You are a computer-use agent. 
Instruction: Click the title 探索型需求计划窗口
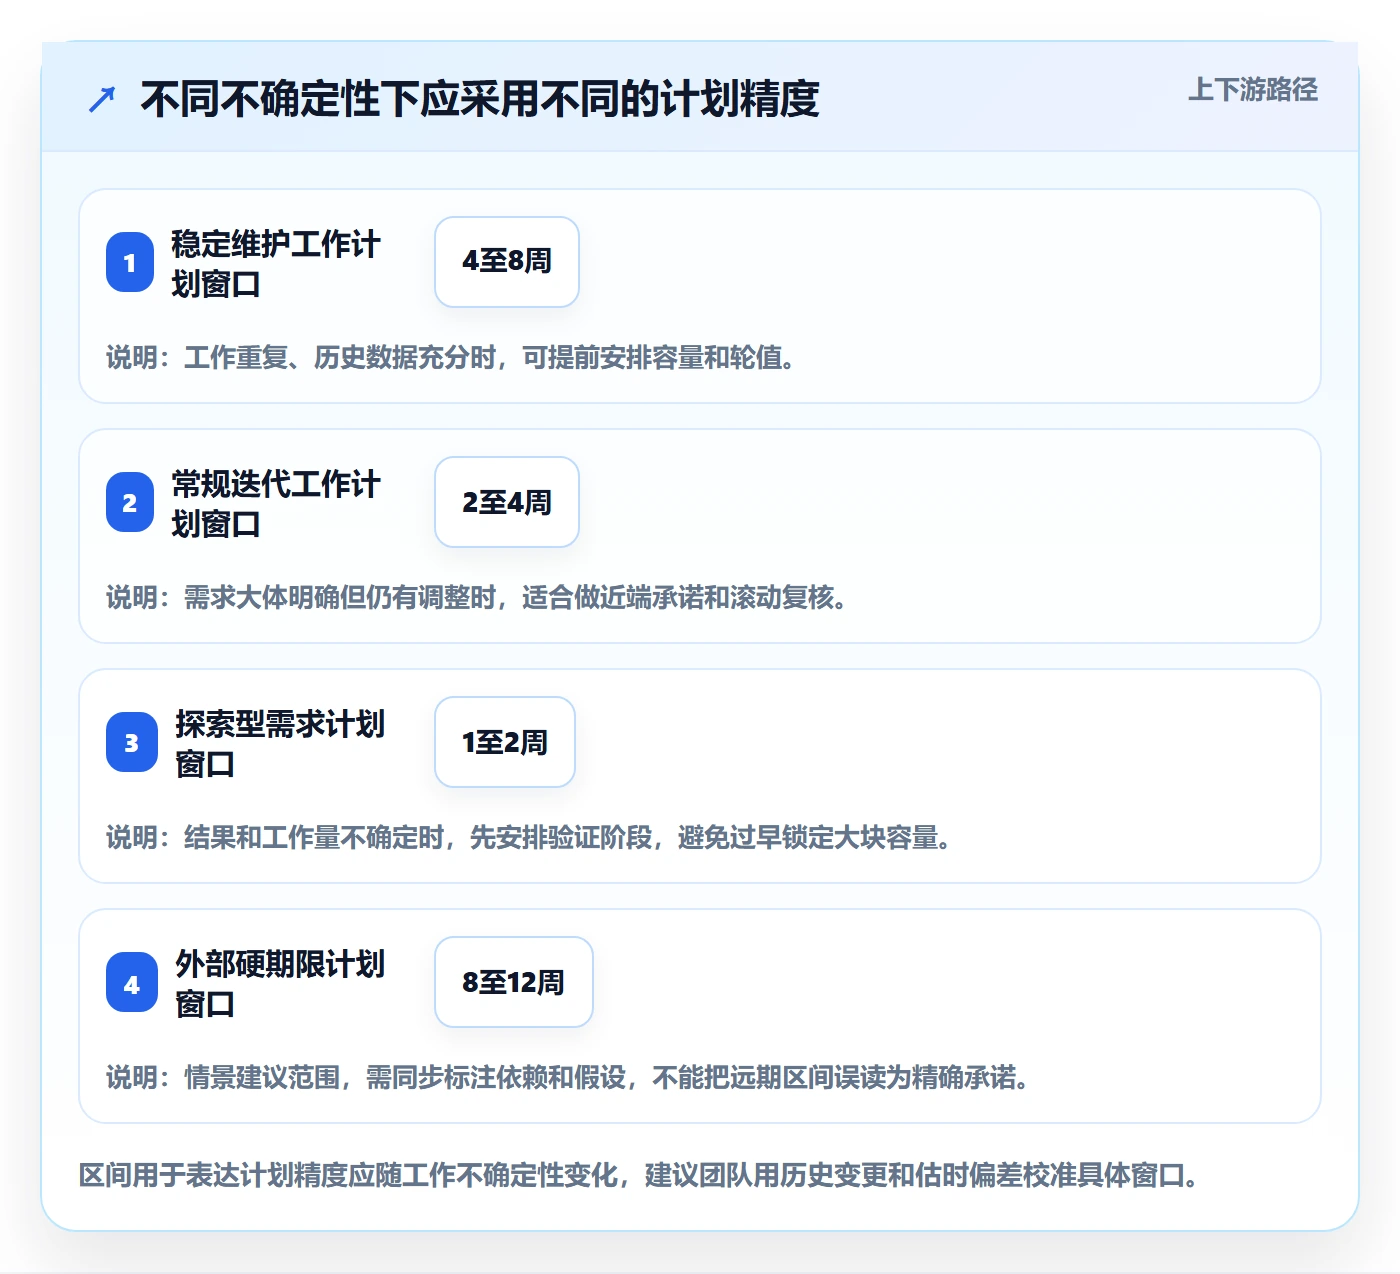tap(280, 743)
